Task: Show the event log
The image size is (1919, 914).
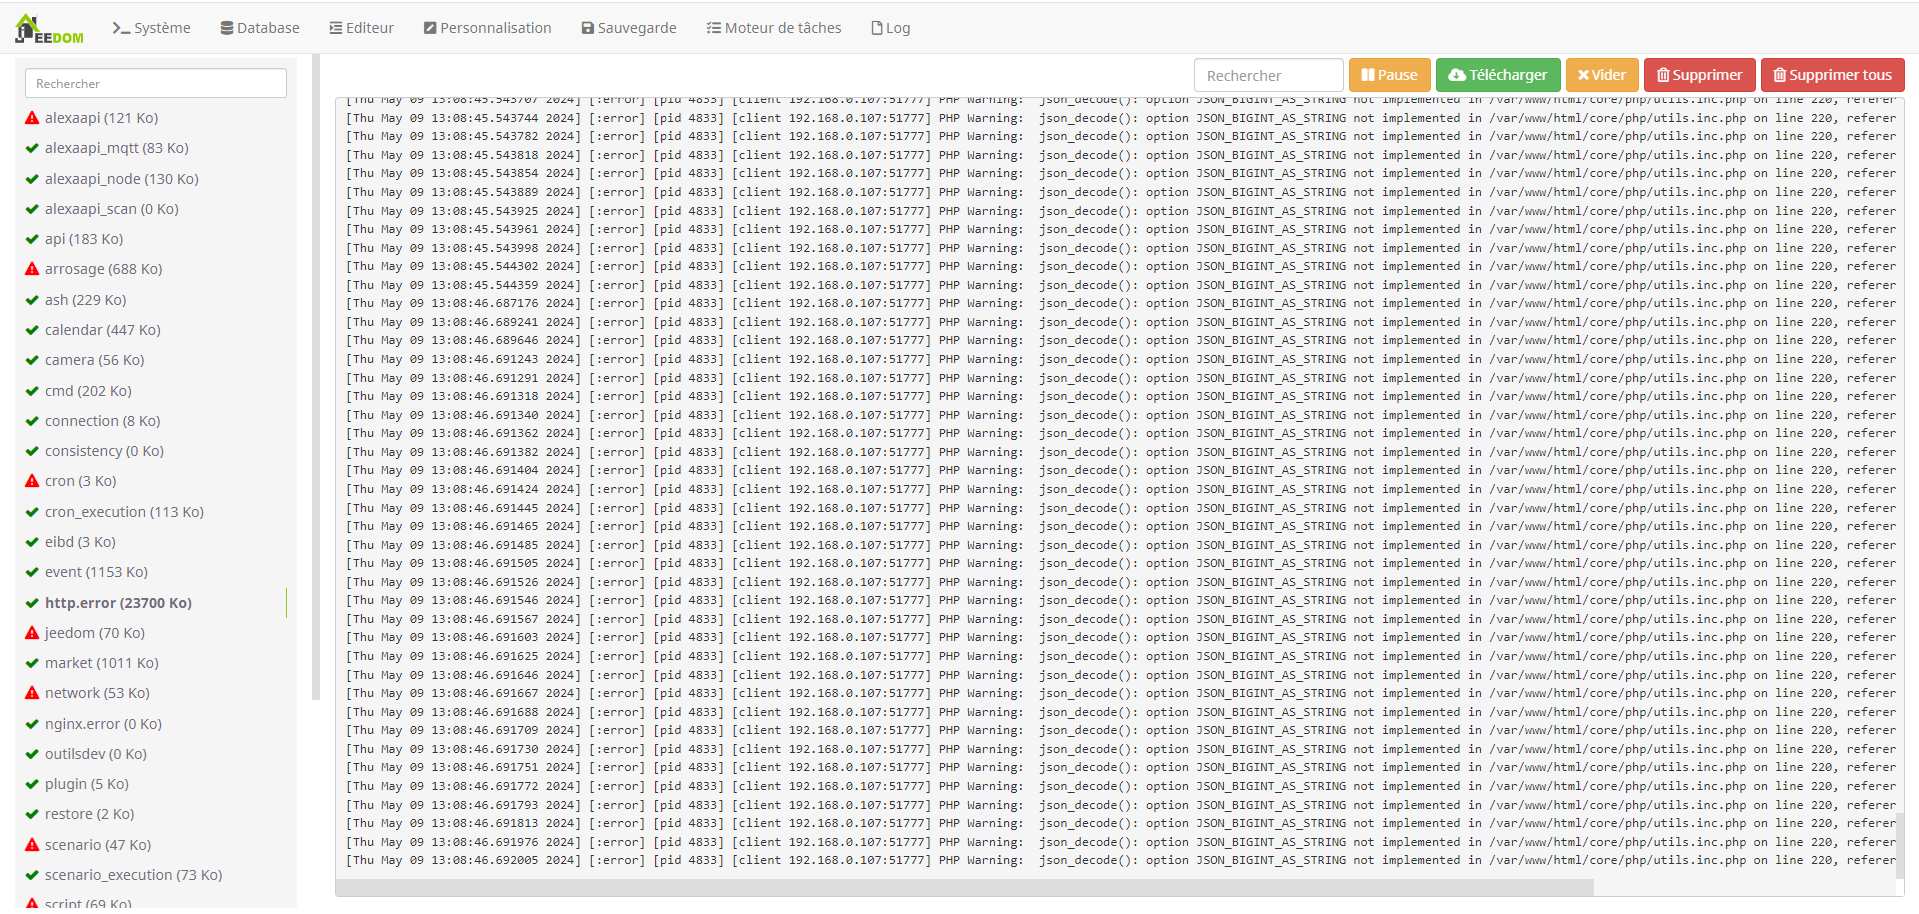Action: point(96,572)
